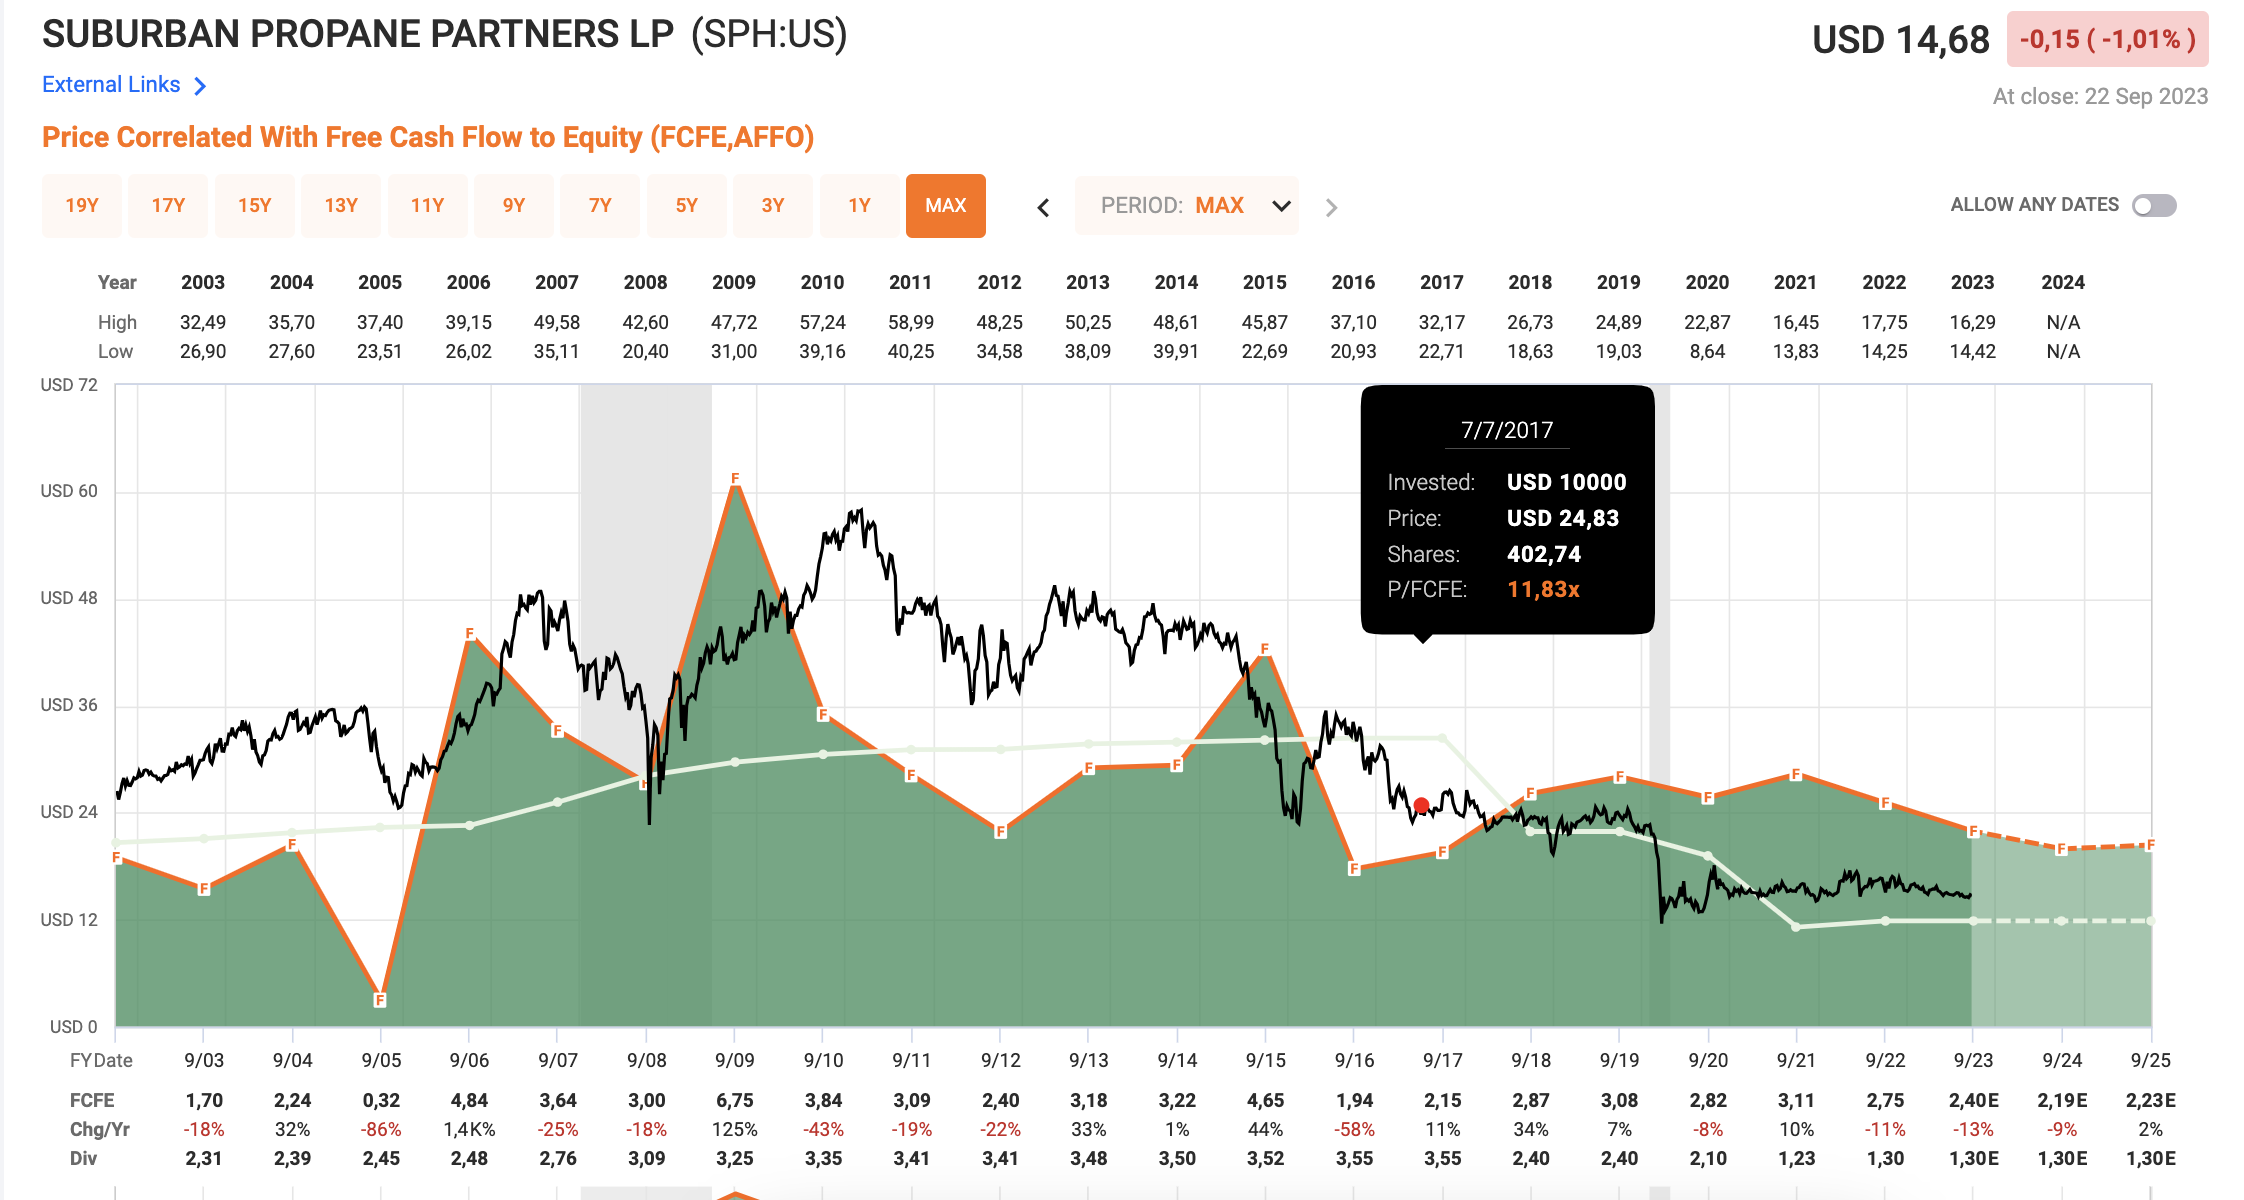Click the chart title Price Correlated With FCFE
The image size is (2244, 1200).
coord(428,137)
